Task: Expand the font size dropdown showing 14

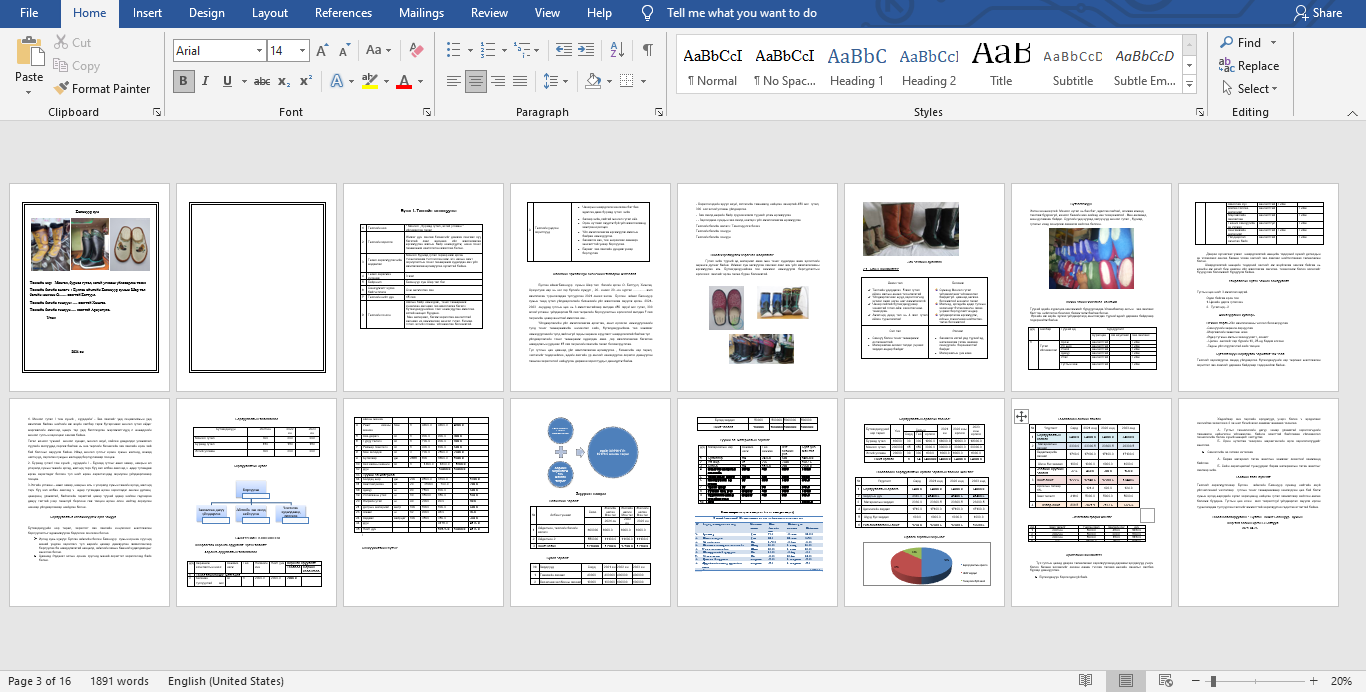Action: pyautogui.click(x=303, y=50)
